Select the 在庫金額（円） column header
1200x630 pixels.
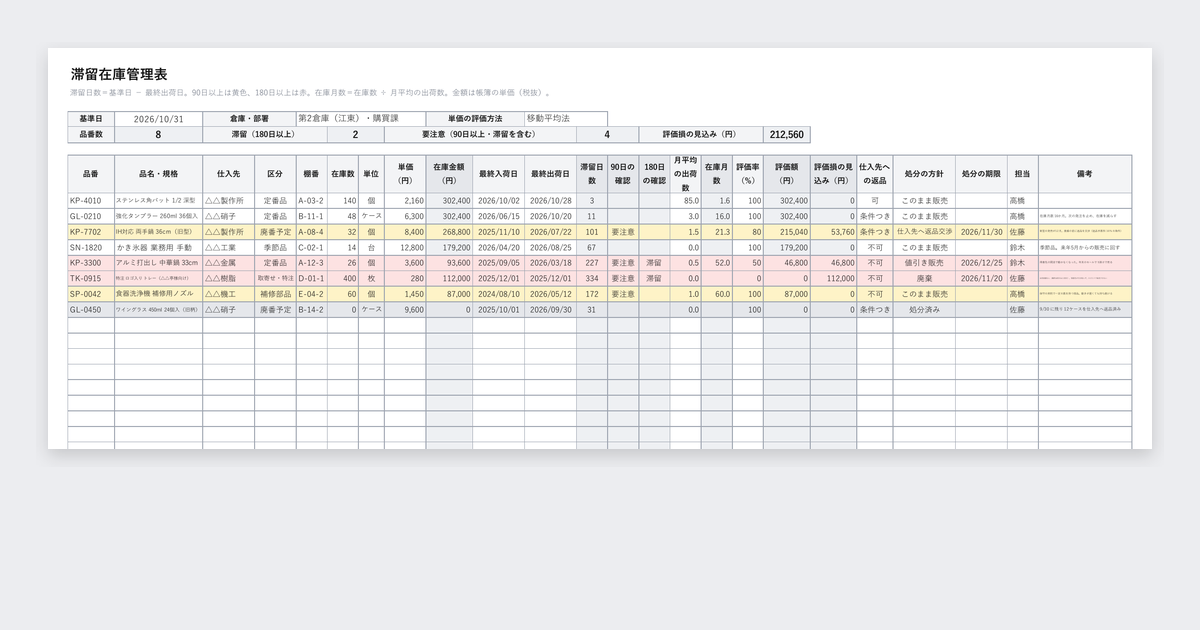449,173
